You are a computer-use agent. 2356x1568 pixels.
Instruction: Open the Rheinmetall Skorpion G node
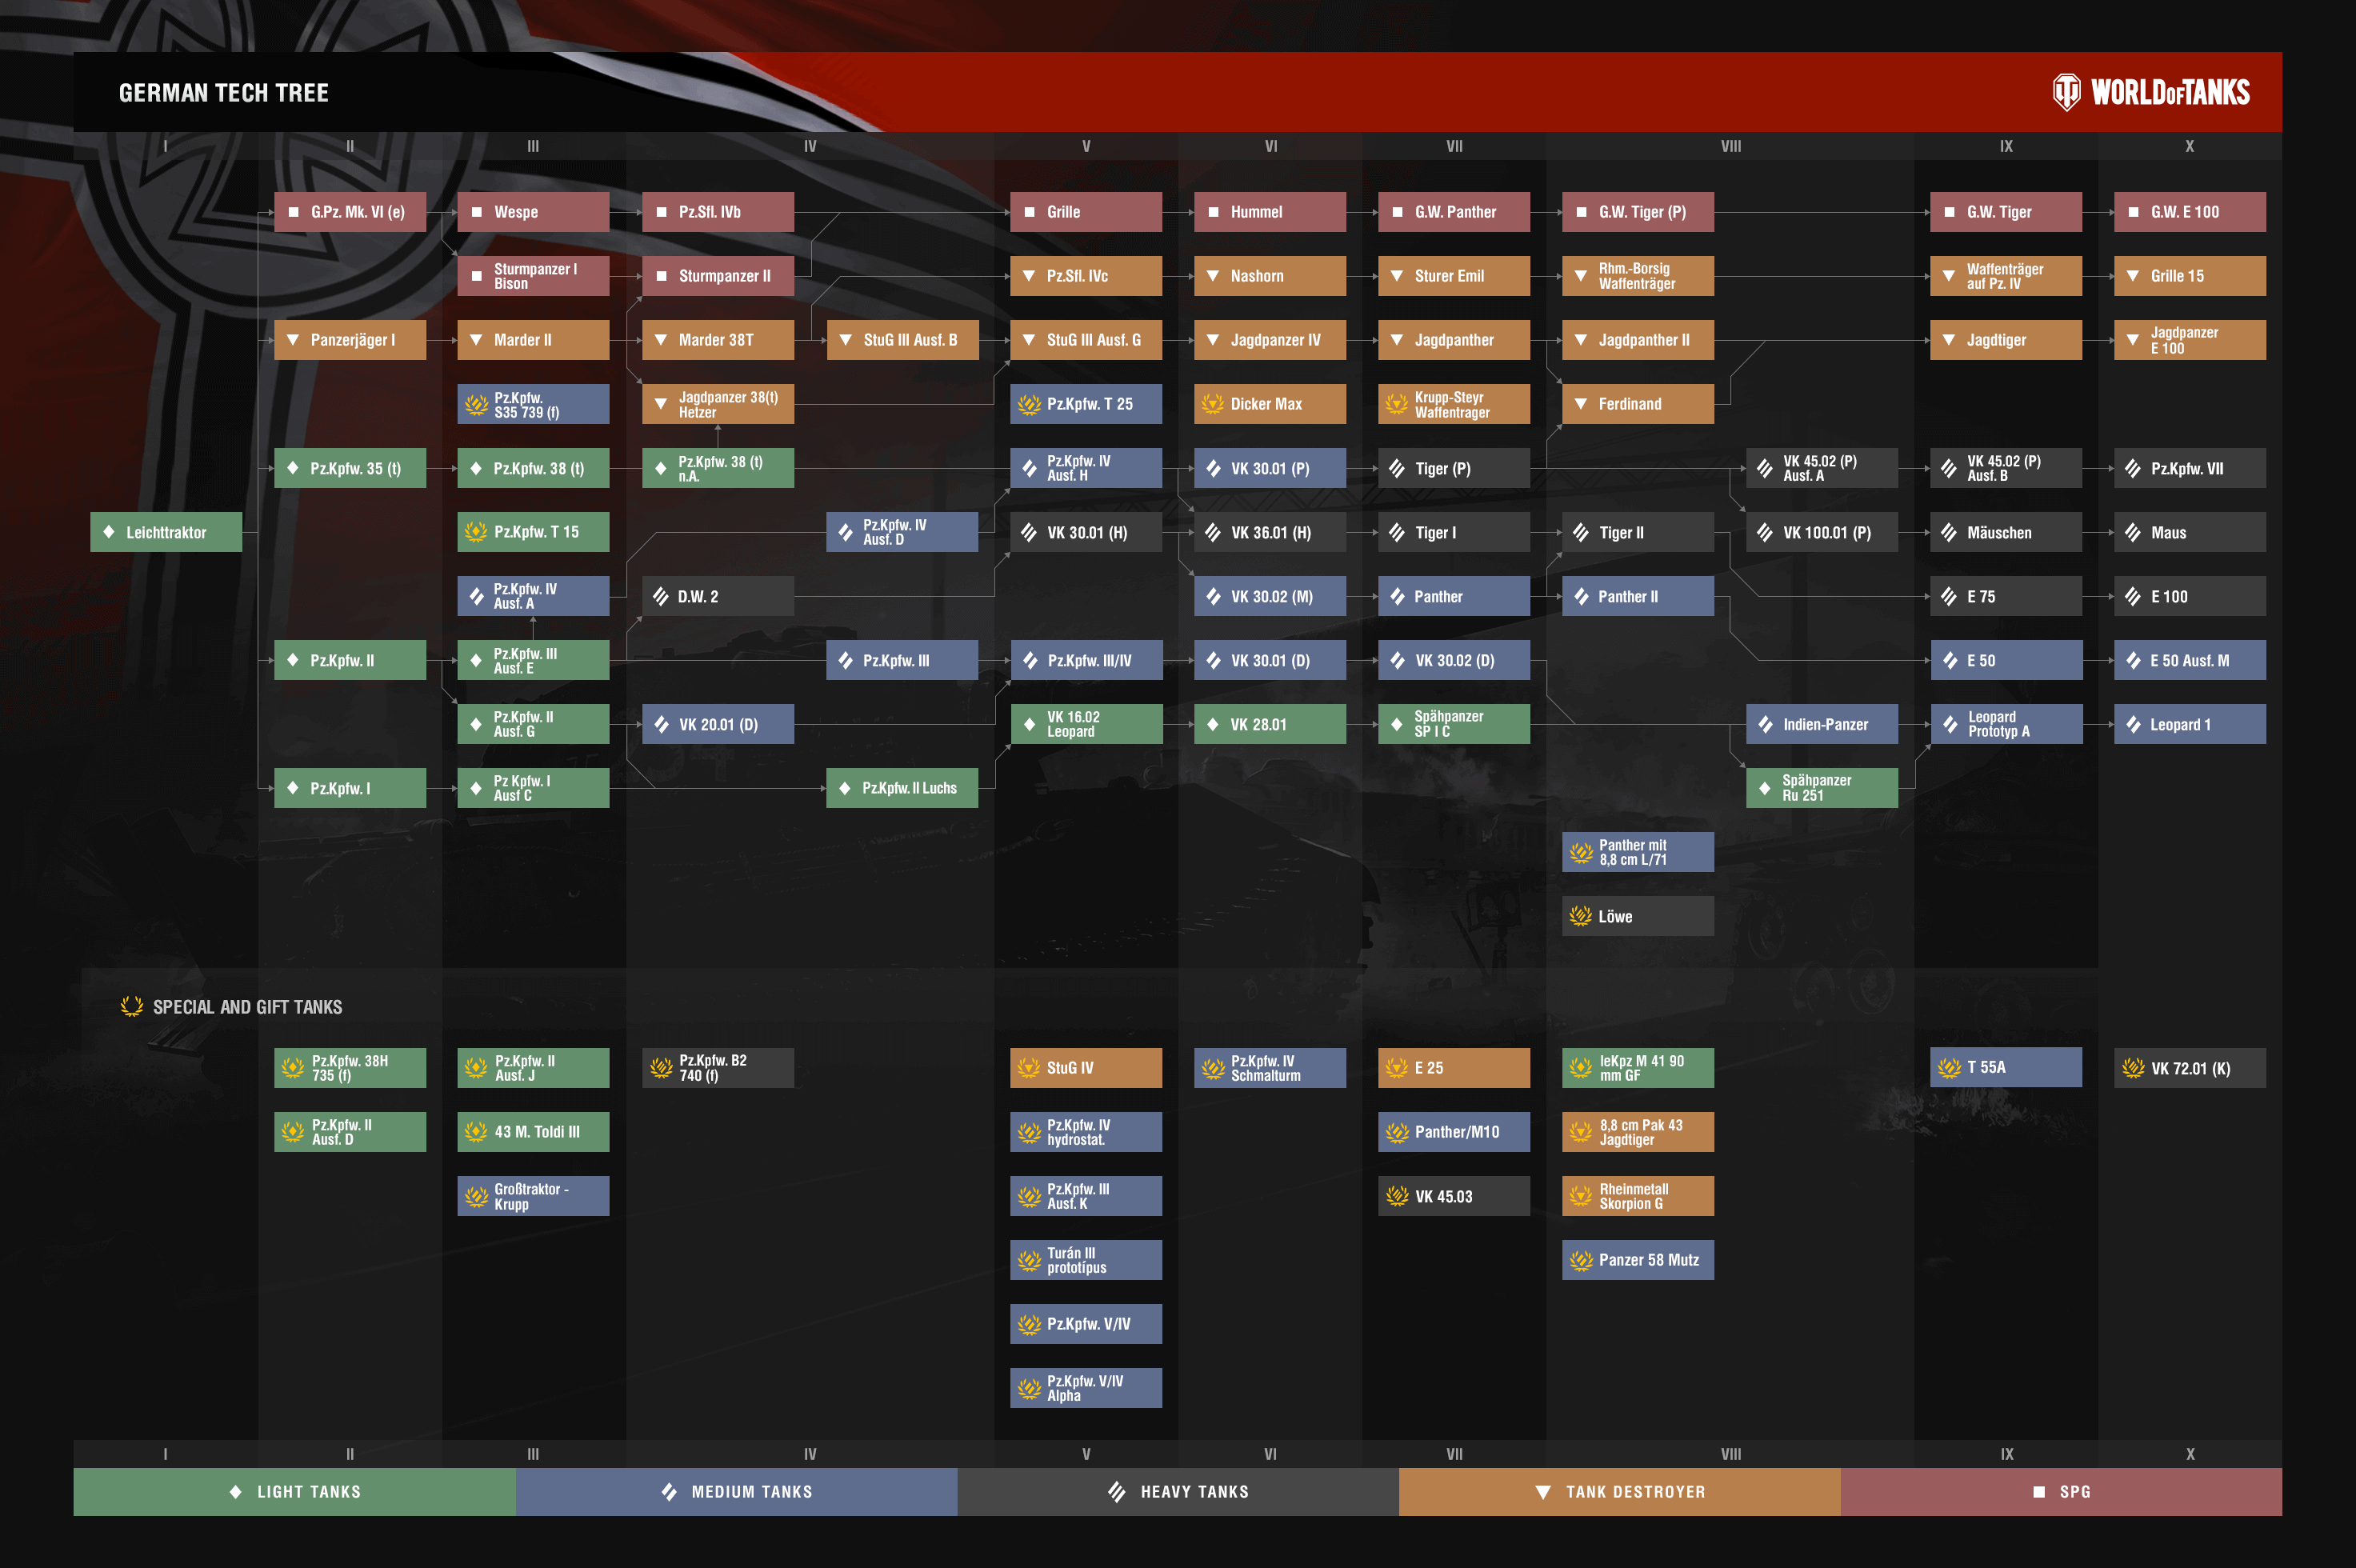click(1638, 1196)
